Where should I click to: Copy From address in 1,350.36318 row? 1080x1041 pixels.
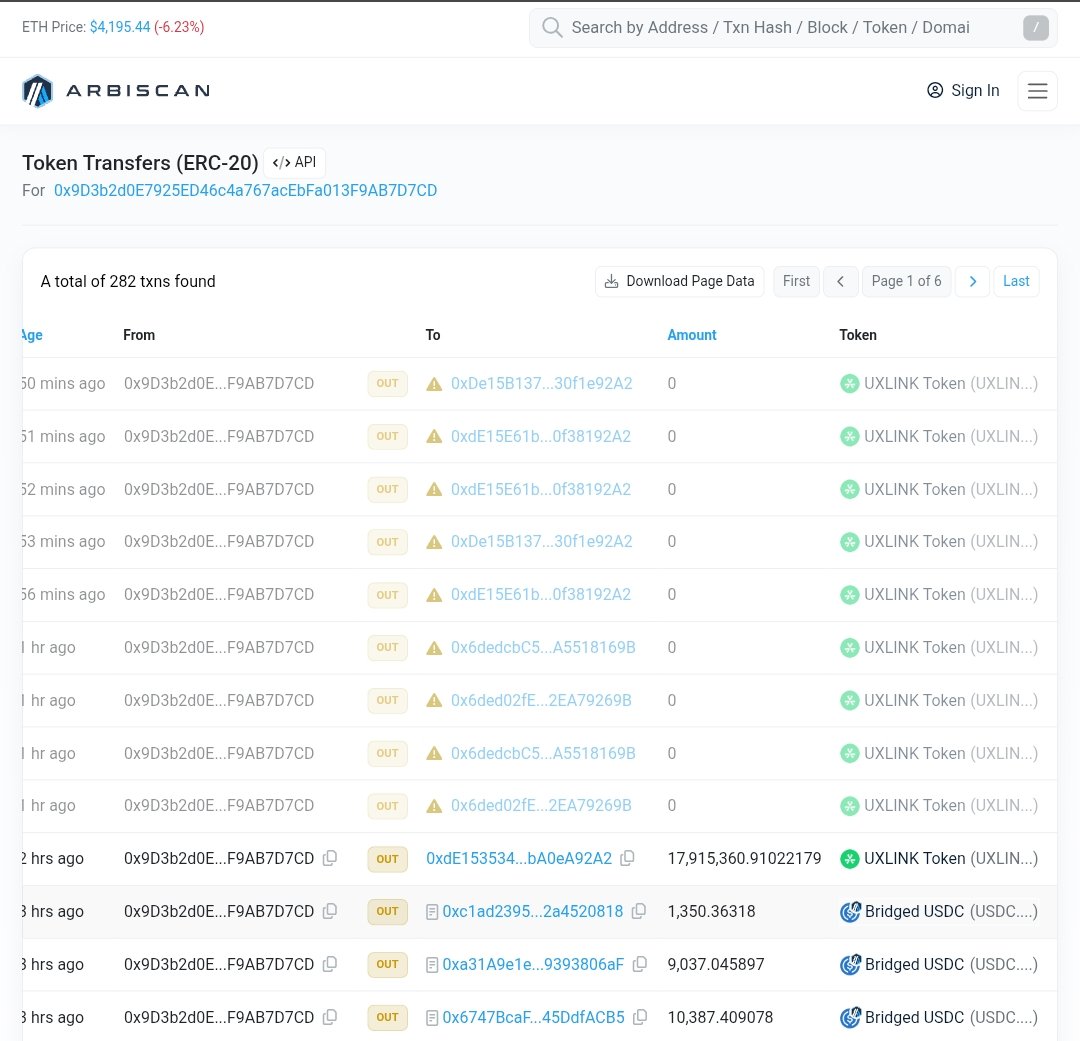pos(330,911)
